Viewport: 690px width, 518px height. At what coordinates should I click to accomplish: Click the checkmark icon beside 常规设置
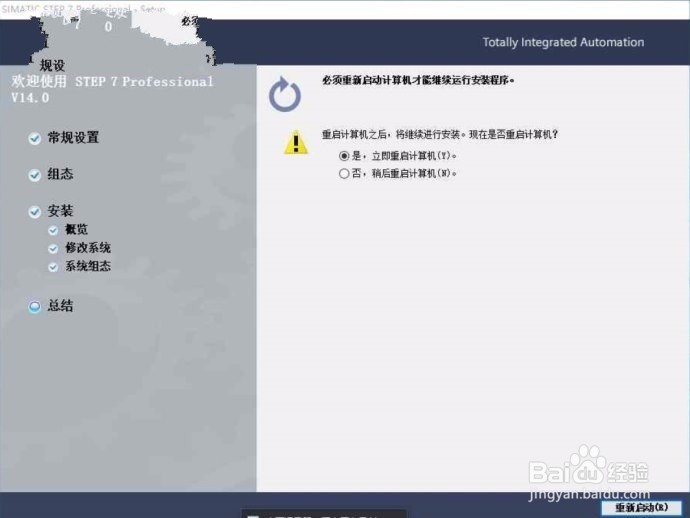(x=35, y=139)
